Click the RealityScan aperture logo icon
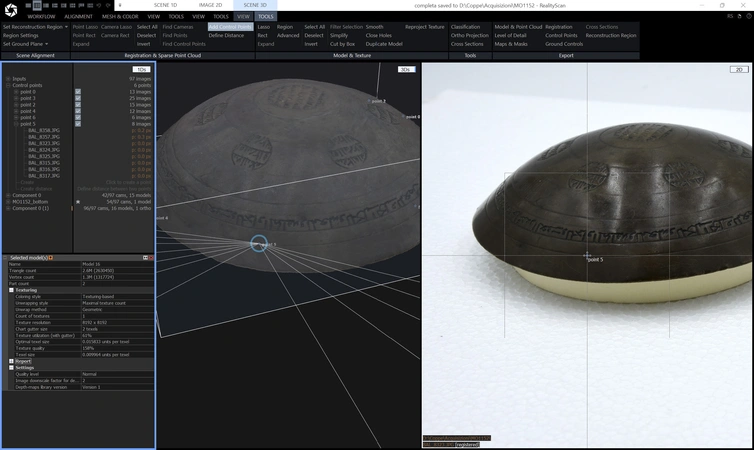The image size is (754, 450). click(11, 10)
